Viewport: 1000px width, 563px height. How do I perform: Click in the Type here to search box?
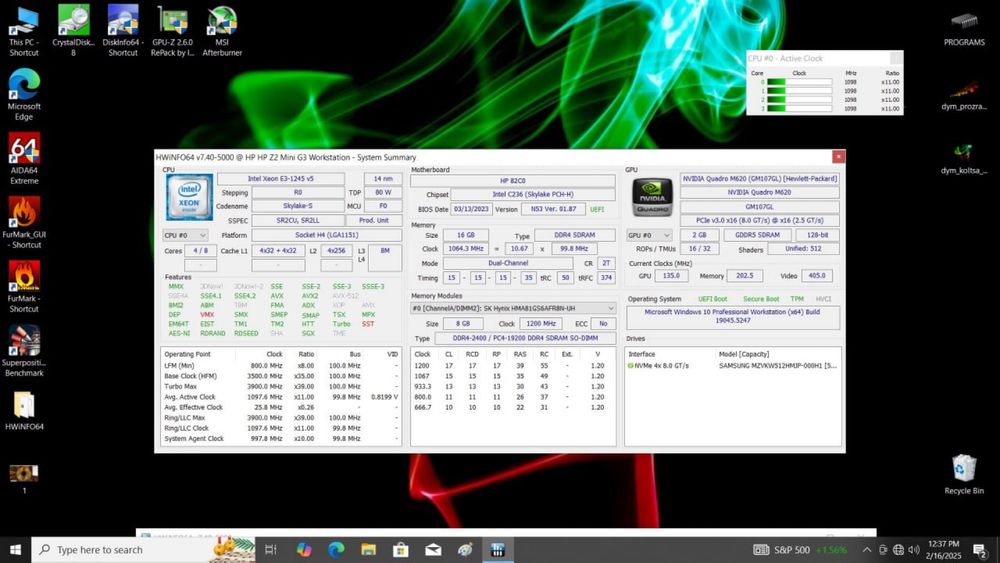[x=143, y=550]
